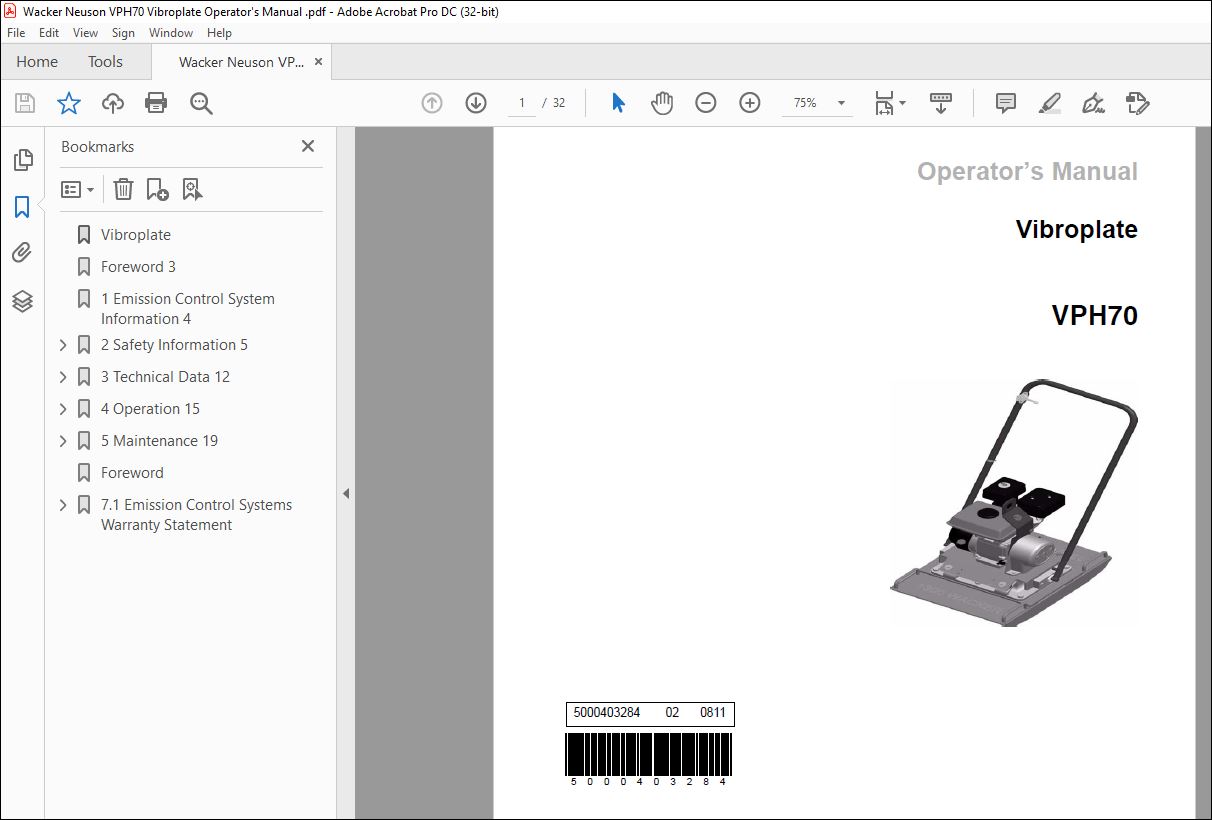1212x820 pixels.
Task: Click the current page number field
Action: tap(521, 103)
